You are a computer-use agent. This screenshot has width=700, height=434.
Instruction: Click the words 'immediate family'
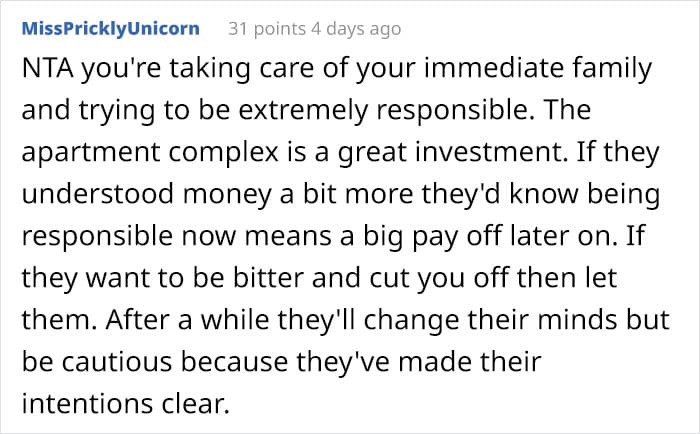[x=538, y=69]
